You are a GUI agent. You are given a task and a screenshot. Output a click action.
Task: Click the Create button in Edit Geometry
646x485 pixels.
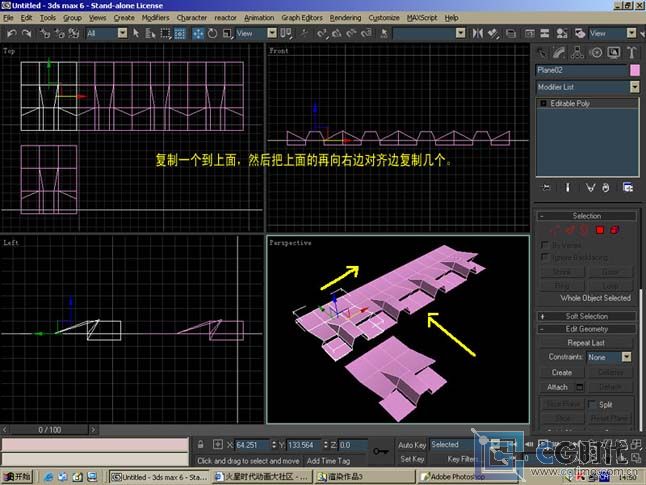click(x=562, y=372)
